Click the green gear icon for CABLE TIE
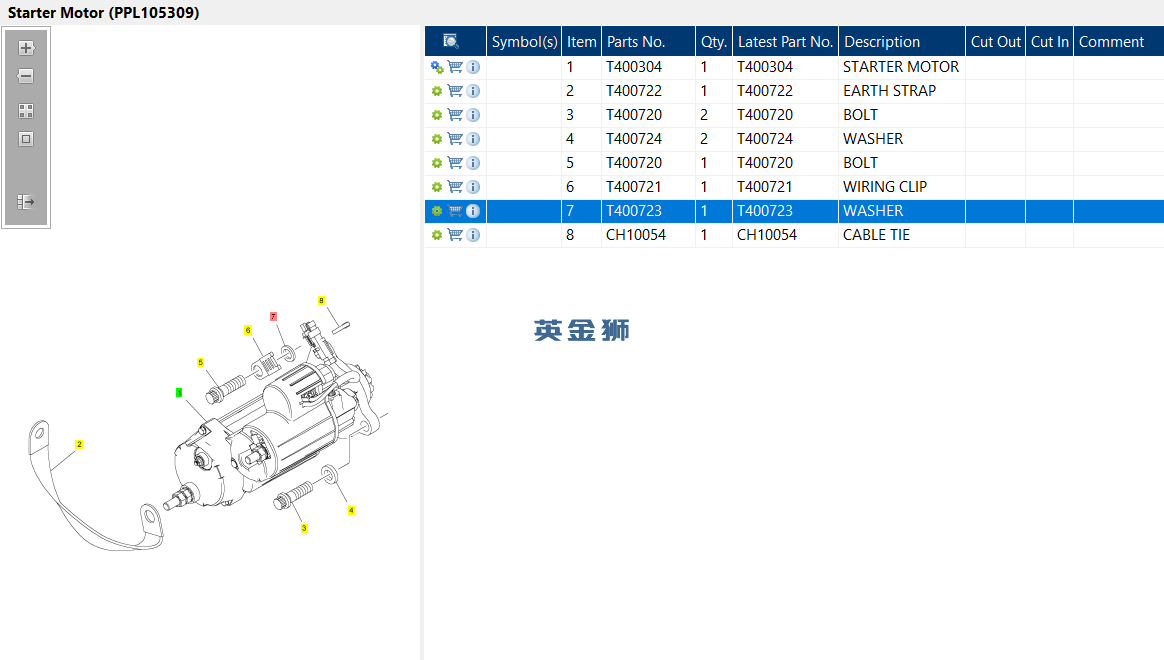This screenshot has width=1164, height=660. (x=437, y=235)
